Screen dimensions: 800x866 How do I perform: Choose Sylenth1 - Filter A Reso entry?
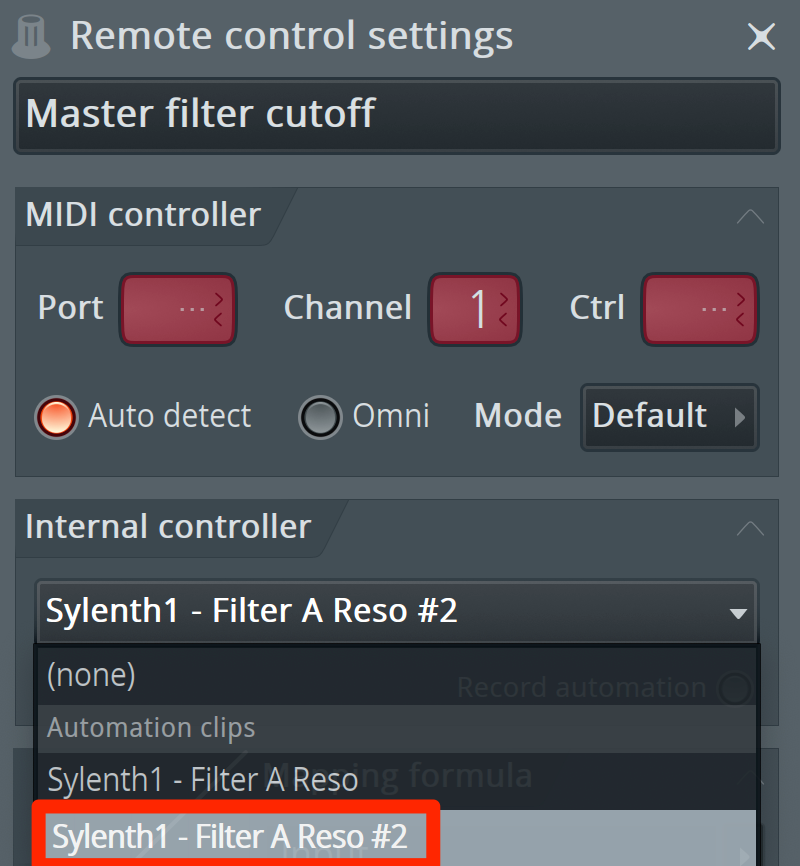[396, 780]
